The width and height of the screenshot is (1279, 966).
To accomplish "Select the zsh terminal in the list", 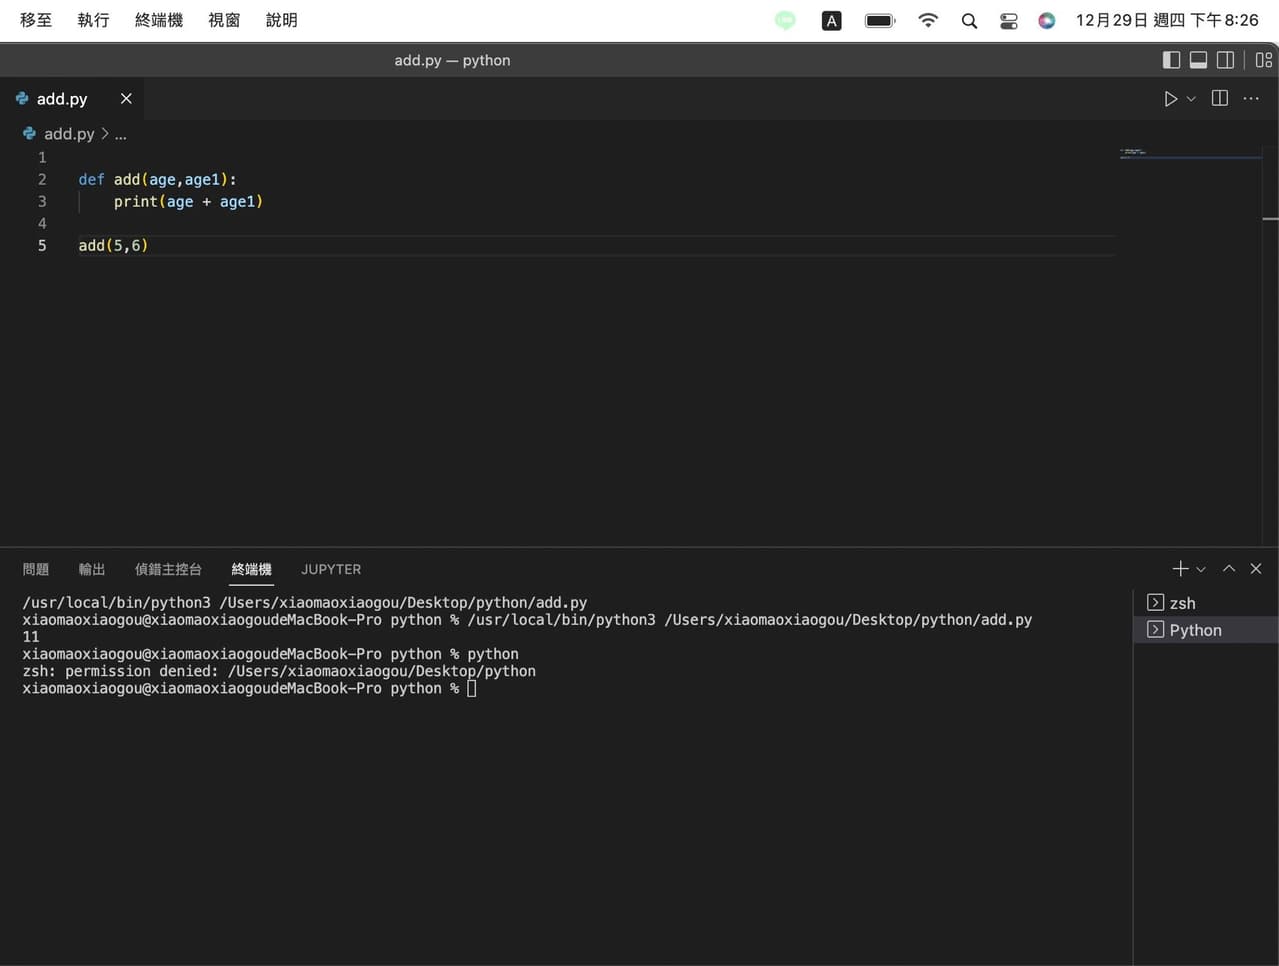I will click(x=1182, y=603).
